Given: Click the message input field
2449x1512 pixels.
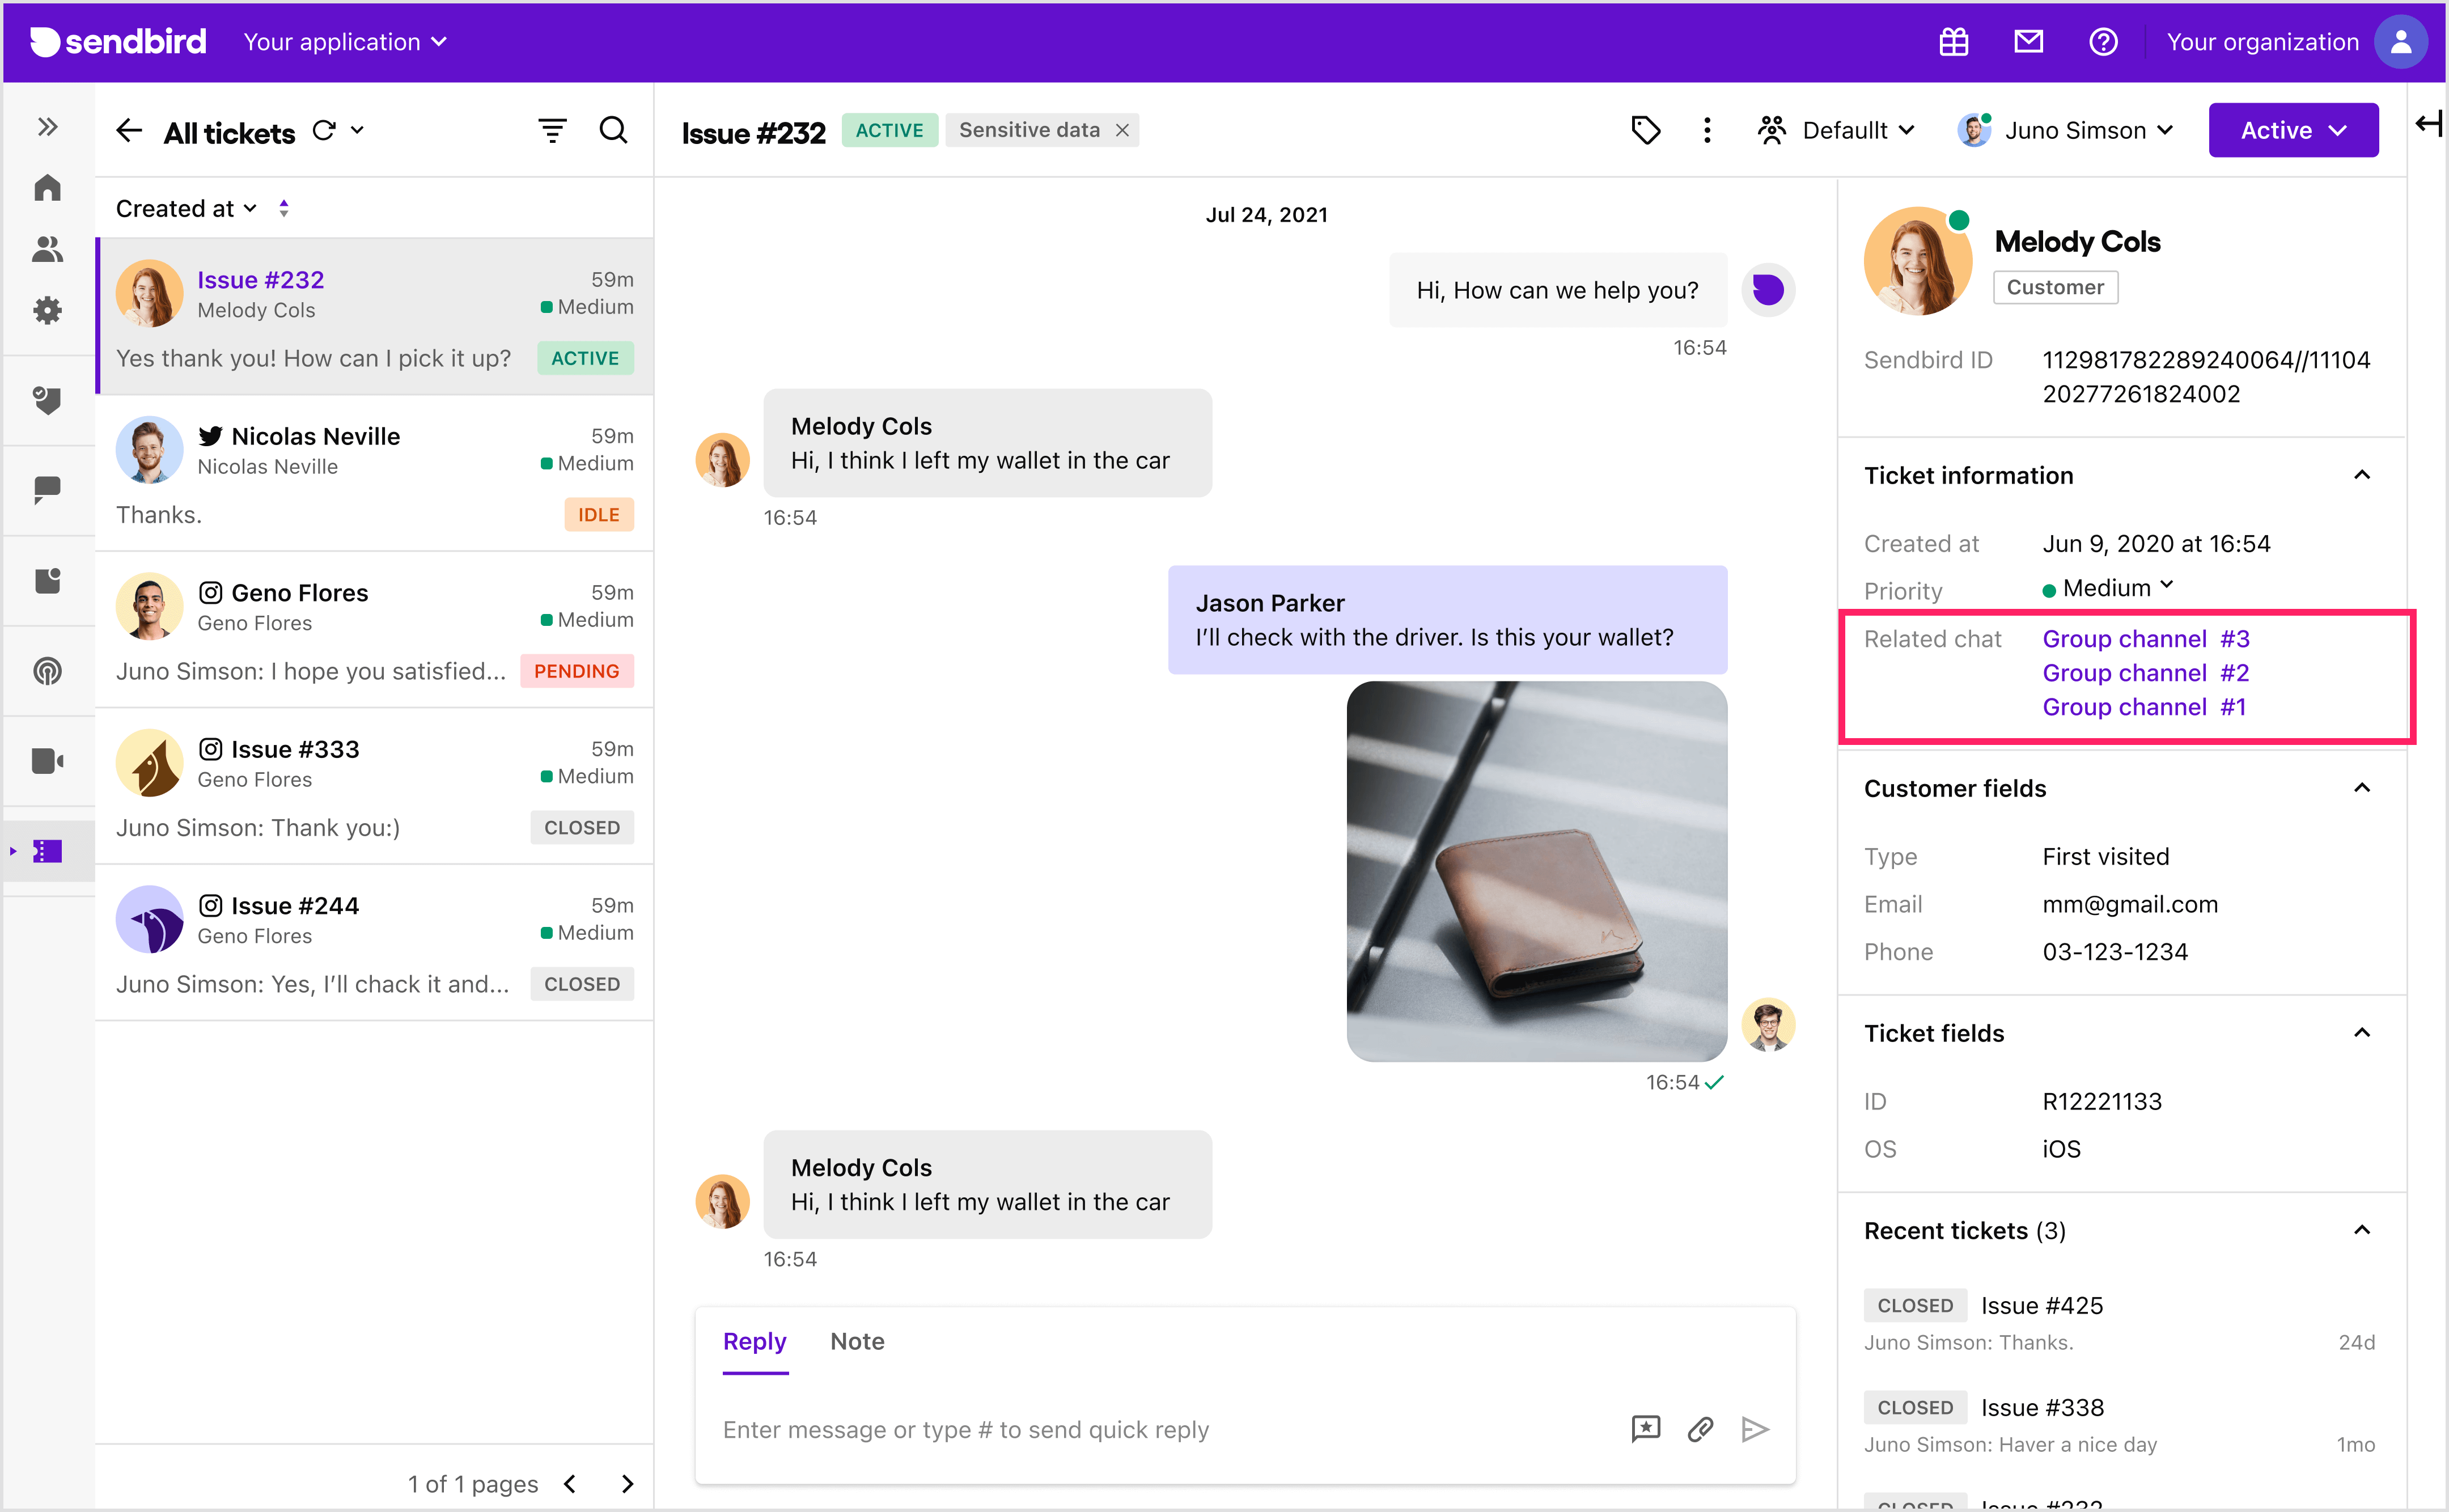Looking at the screenshot, I should click(x=1100, y=1429).
